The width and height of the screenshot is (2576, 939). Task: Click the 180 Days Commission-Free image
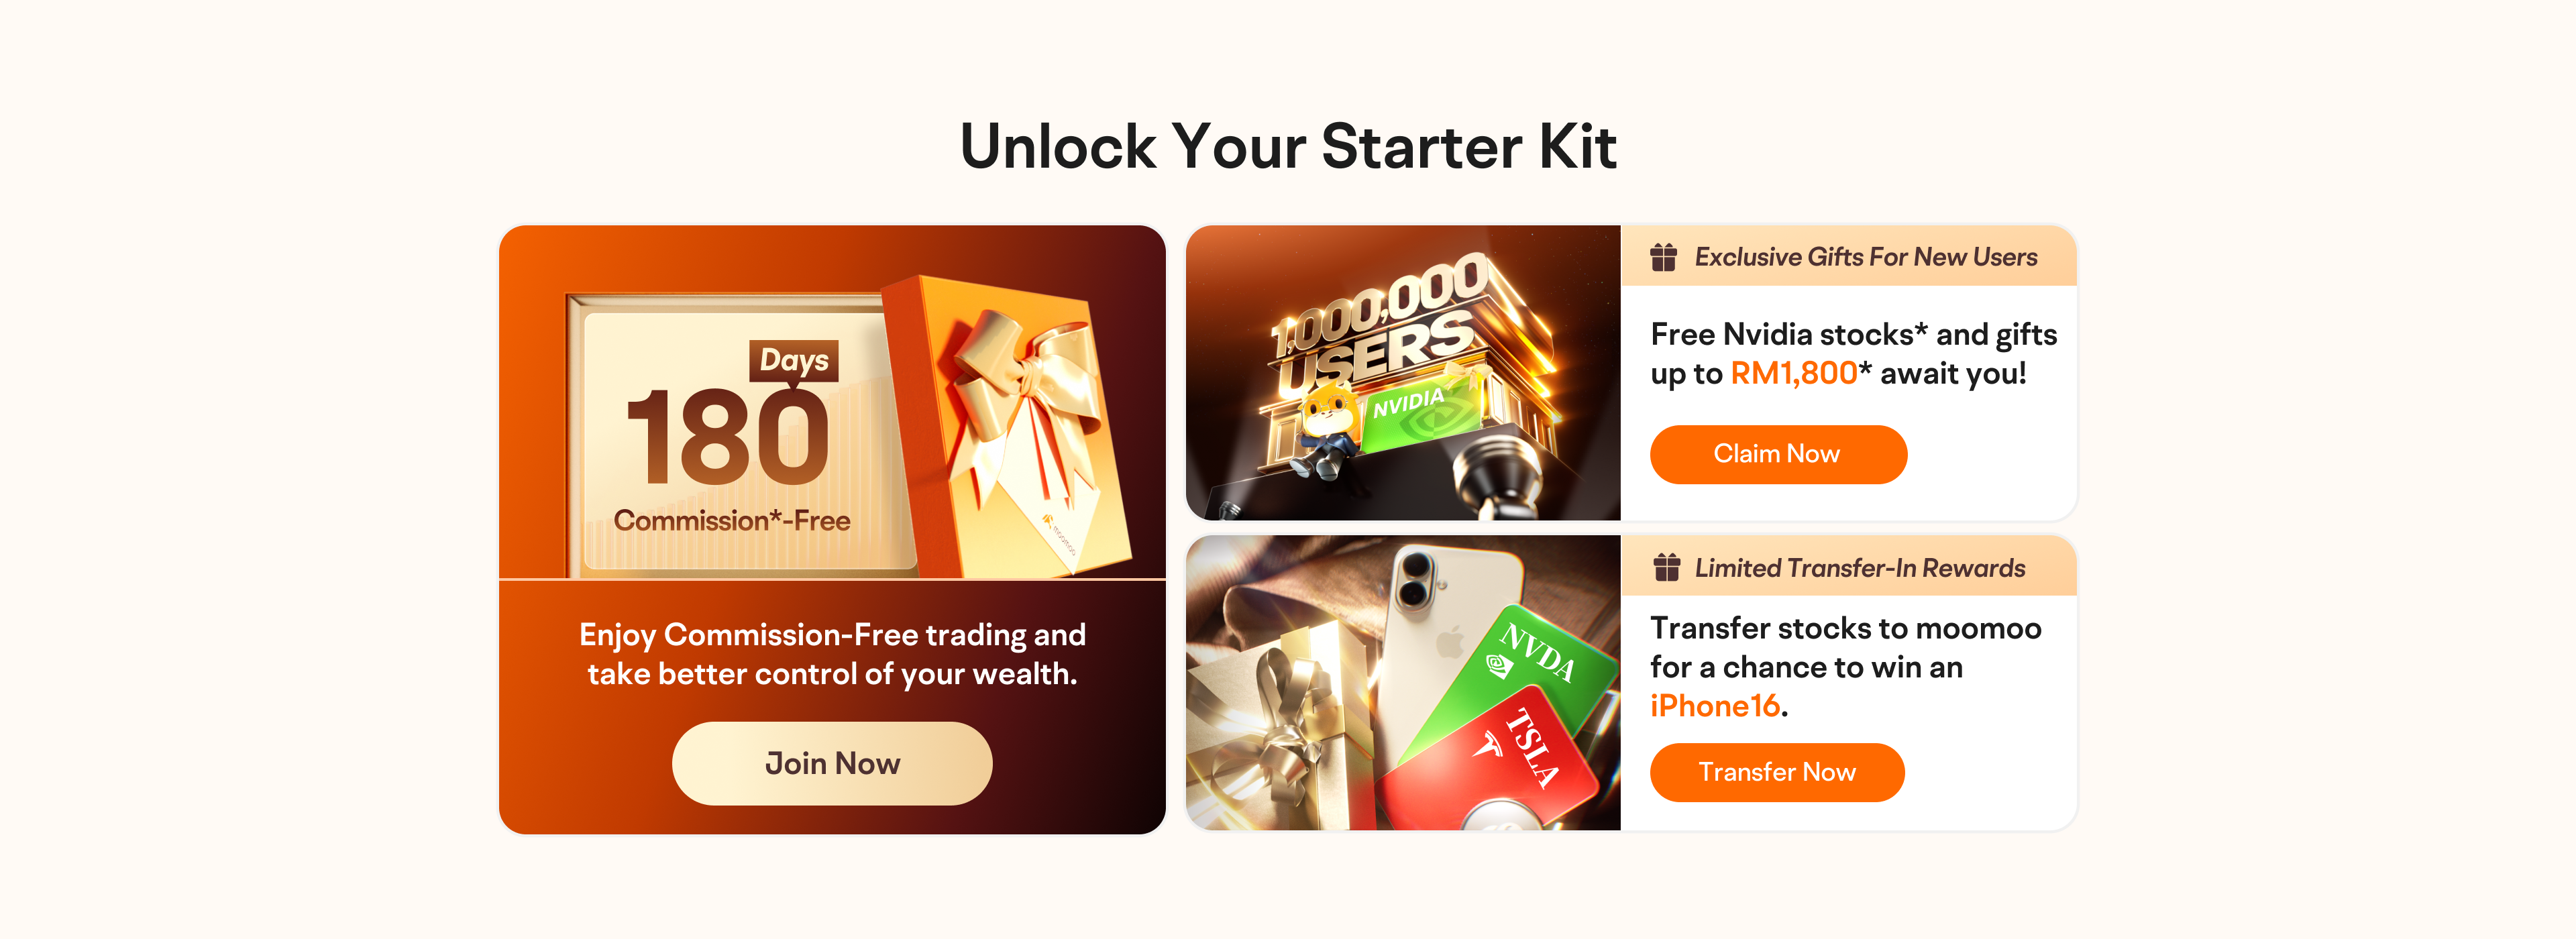coord(832,402)
